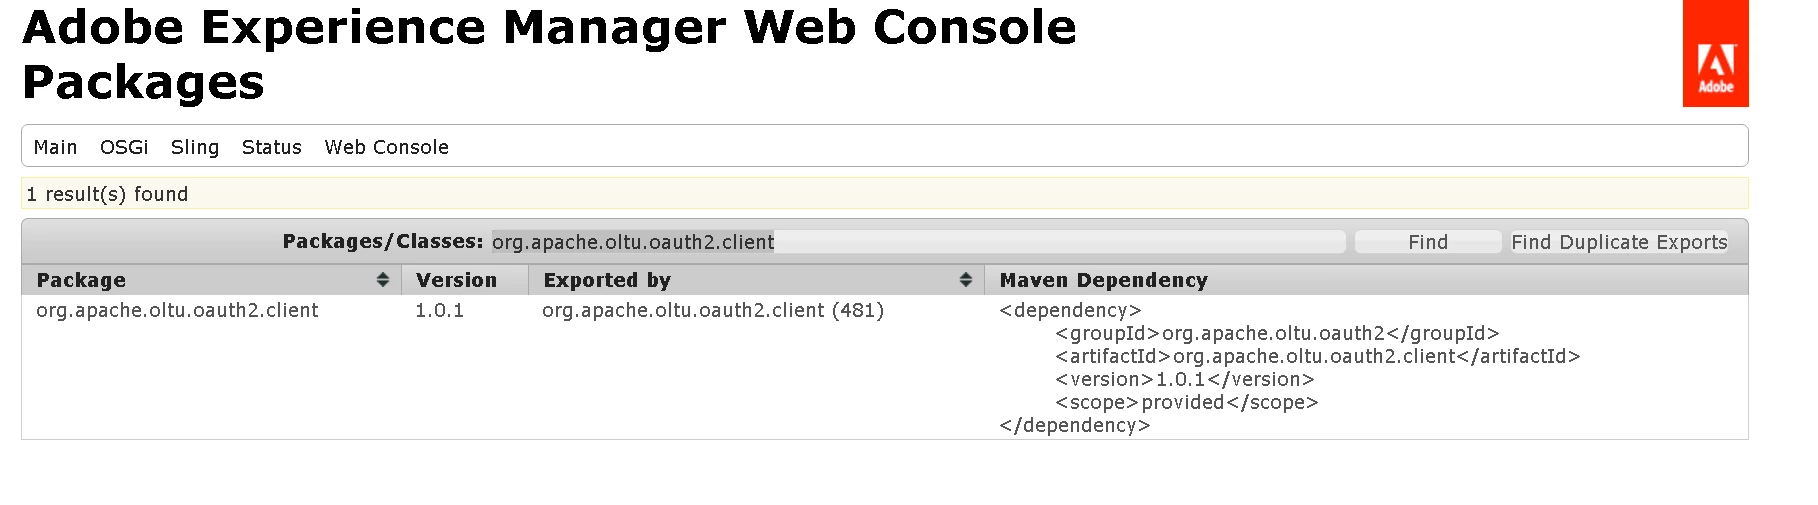Click the Adobe logo icon
1818x505 pixels.
point(1715,53)
